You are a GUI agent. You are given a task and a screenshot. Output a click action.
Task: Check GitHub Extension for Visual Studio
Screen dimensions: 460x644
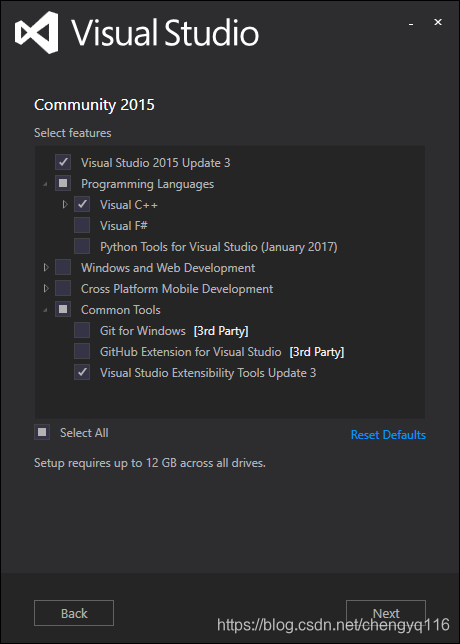(82, 351)
